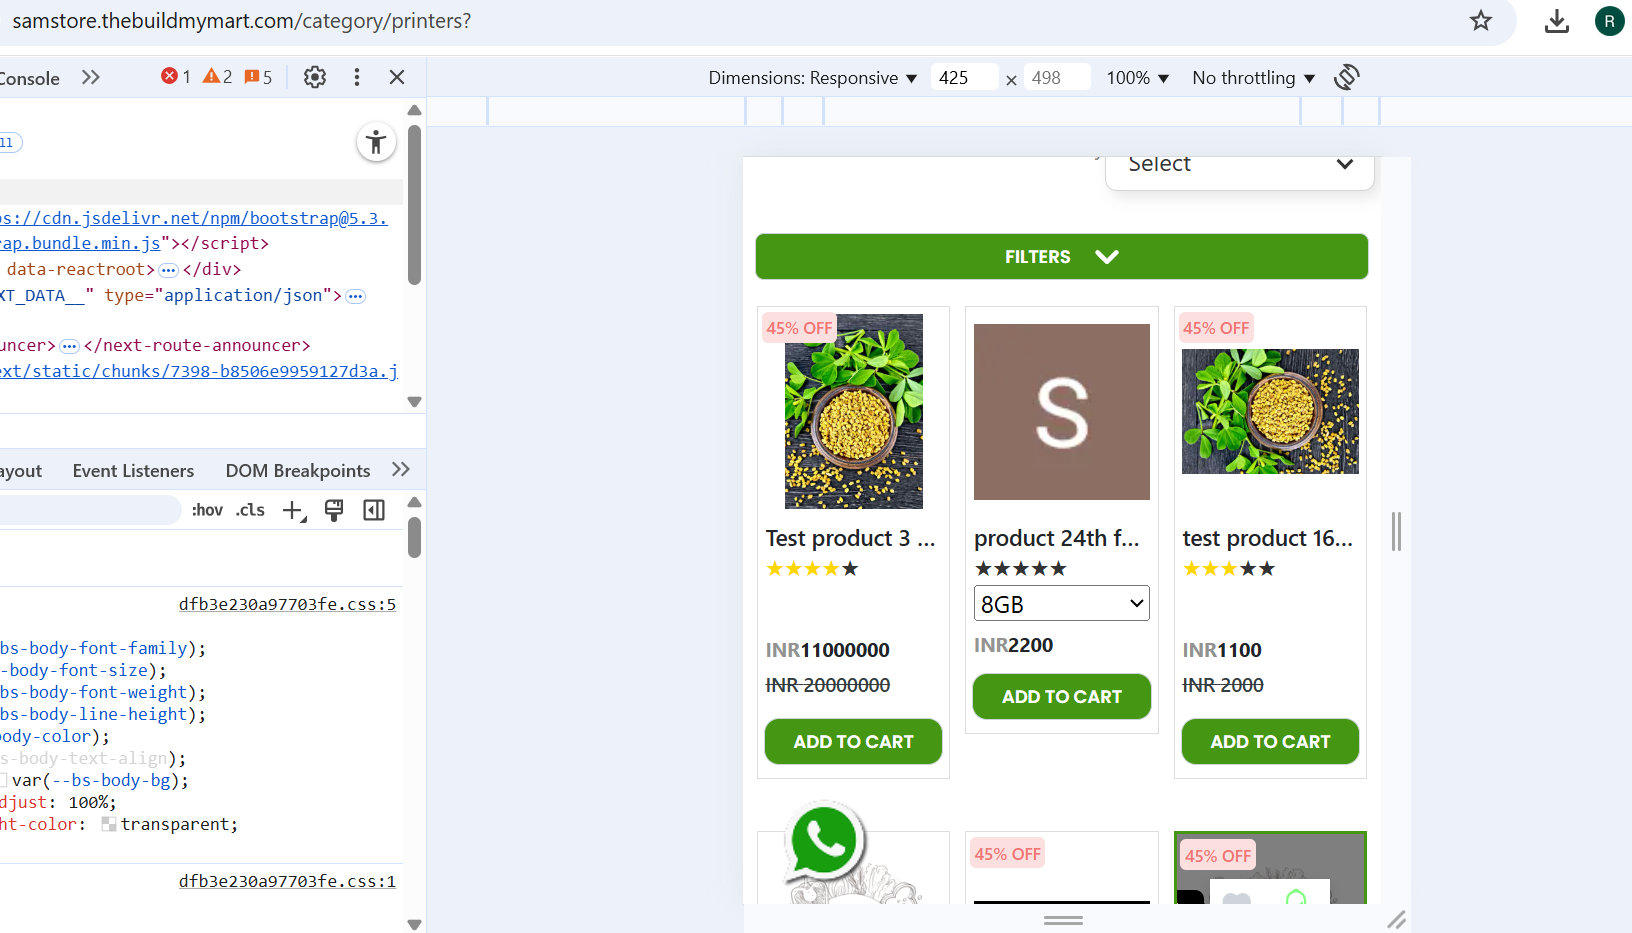1632x933 pixels.
Task: Expand collapsed next-route-announcer ellipsis
Action: pos(69,346)
